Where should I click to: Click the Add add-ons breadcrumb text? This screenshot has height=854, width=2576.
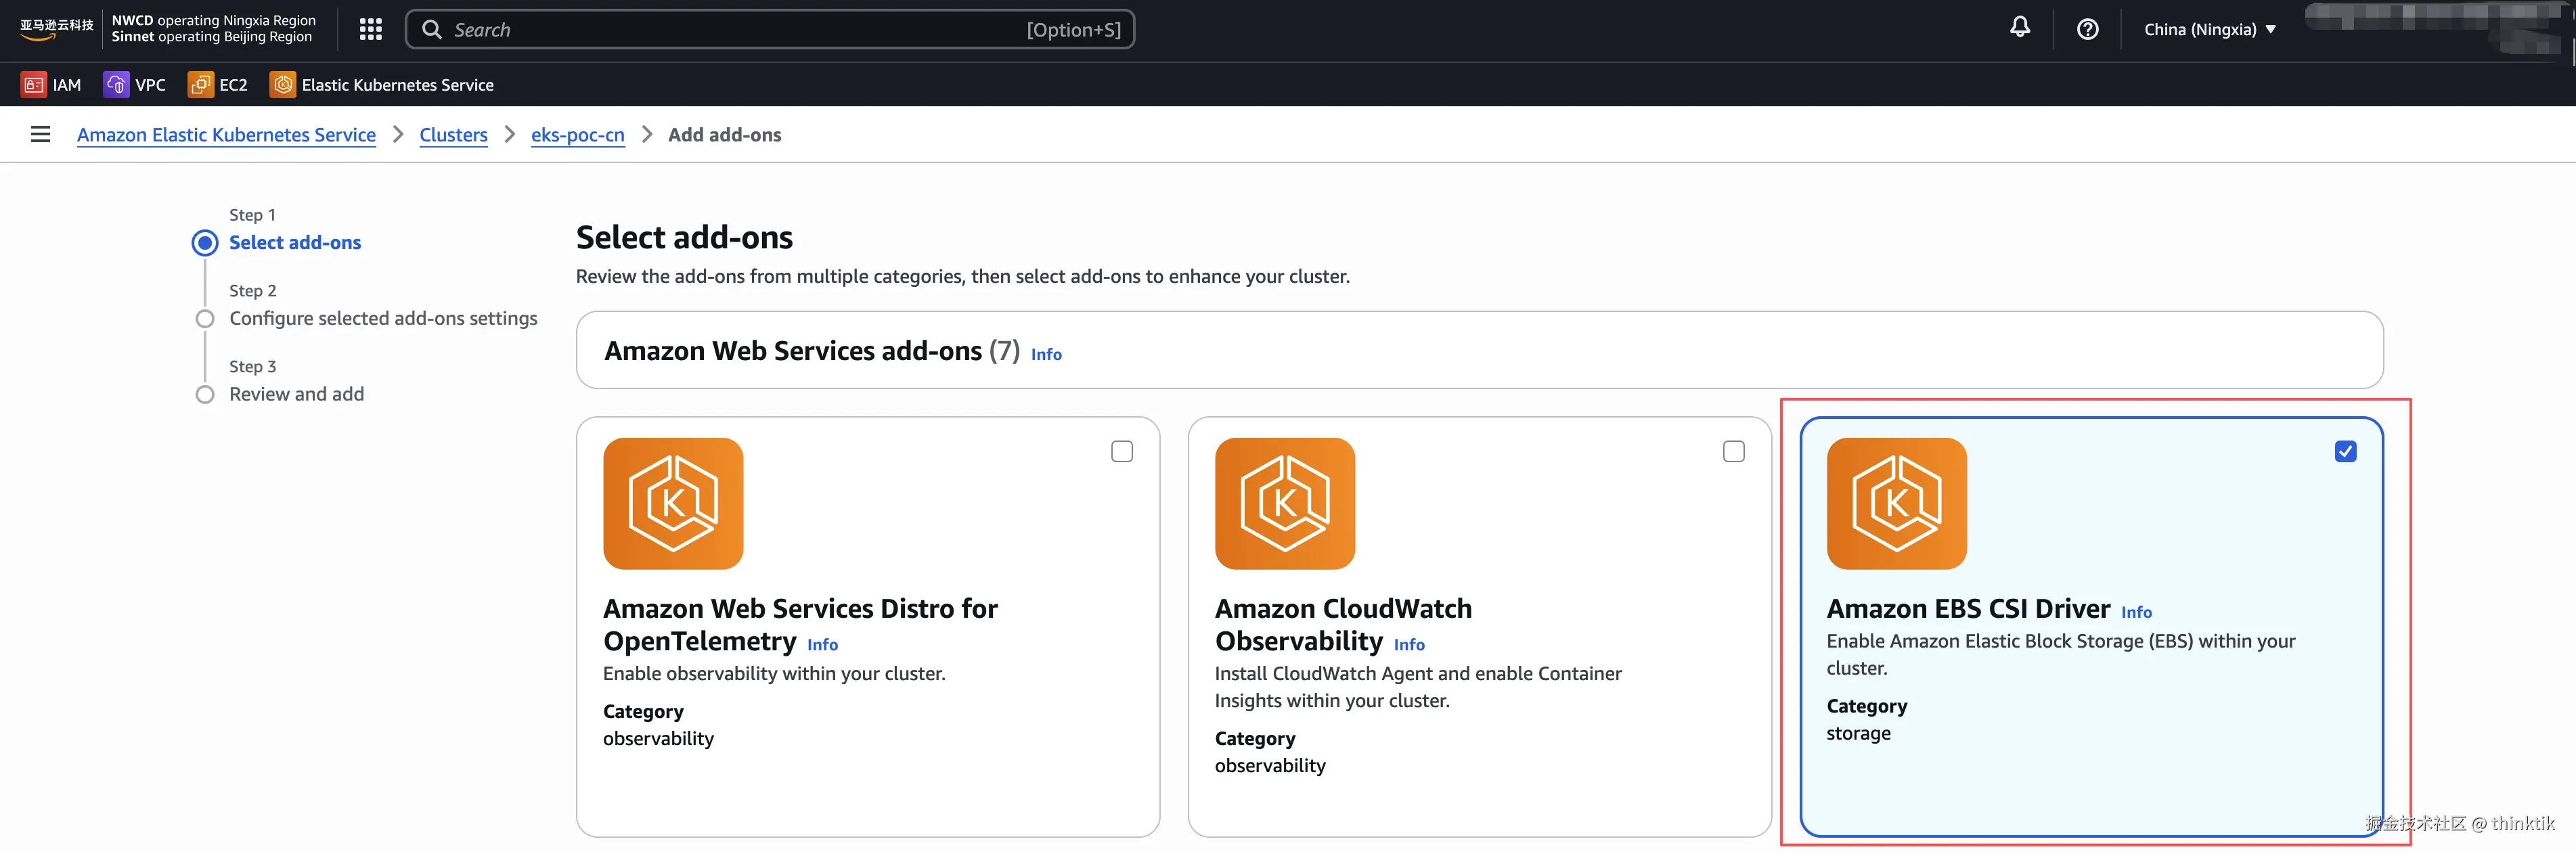coord(725,135)
